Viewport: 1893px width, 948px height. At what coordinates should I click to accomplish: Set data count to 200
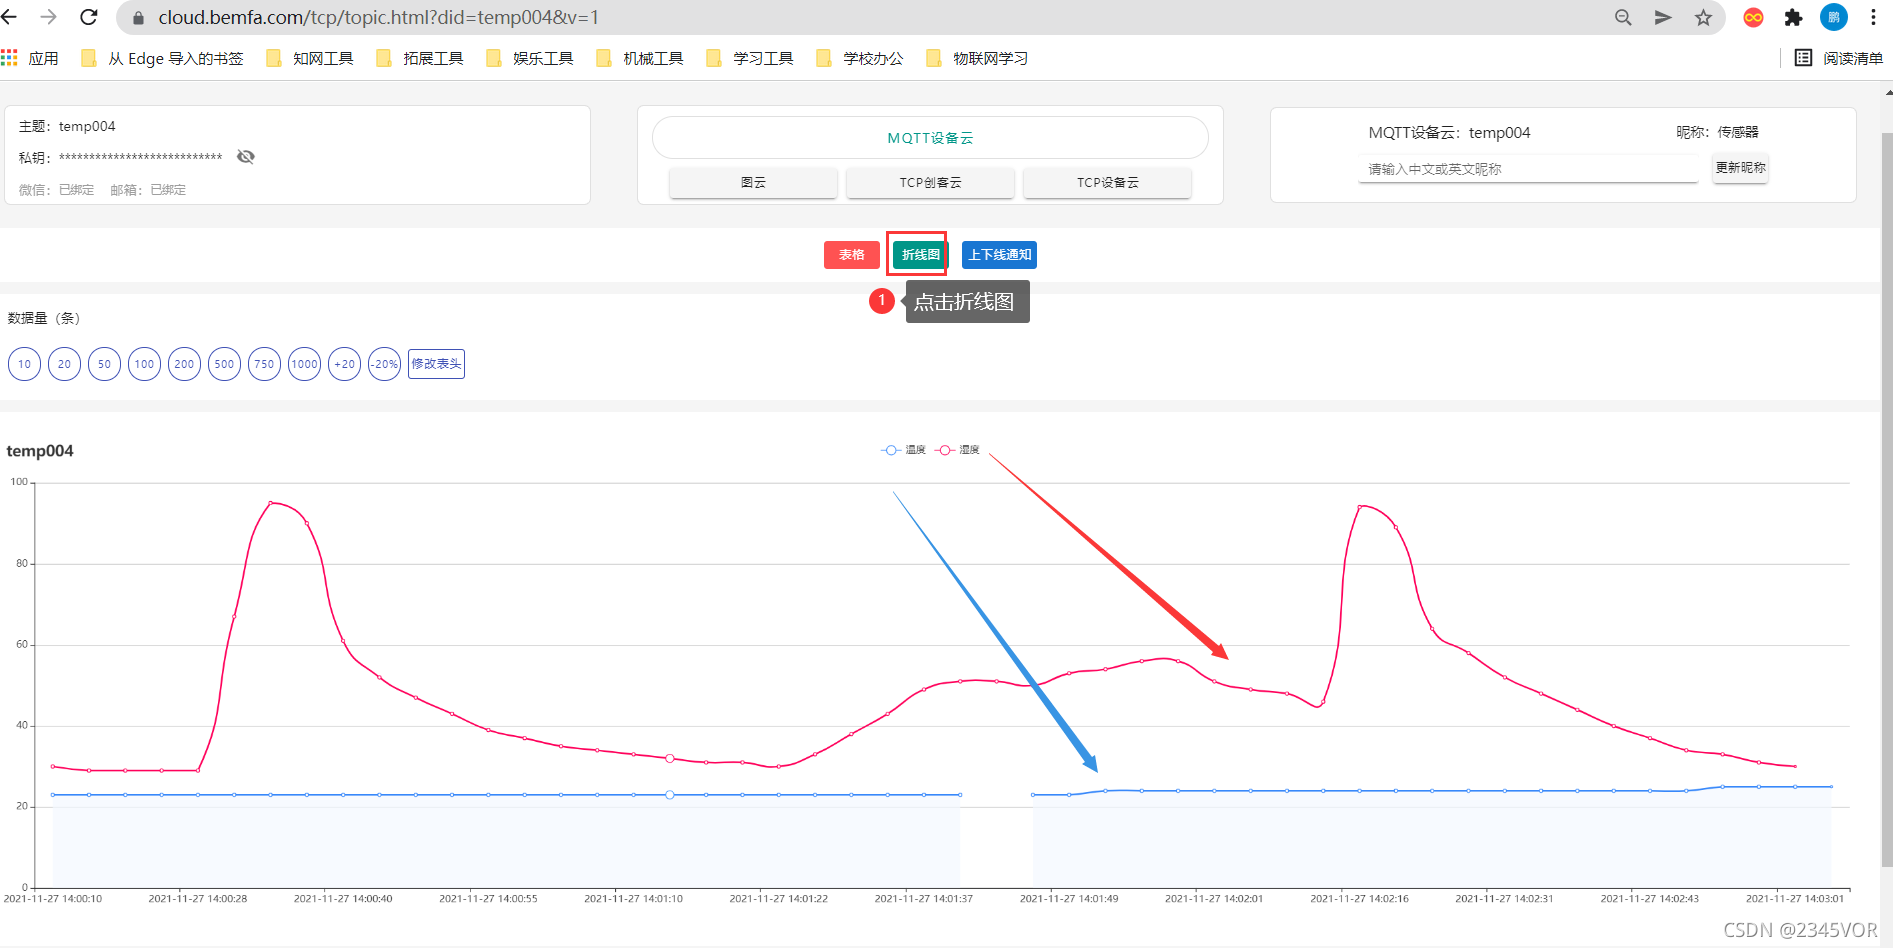pyautogui.click(x=184, y=364)
